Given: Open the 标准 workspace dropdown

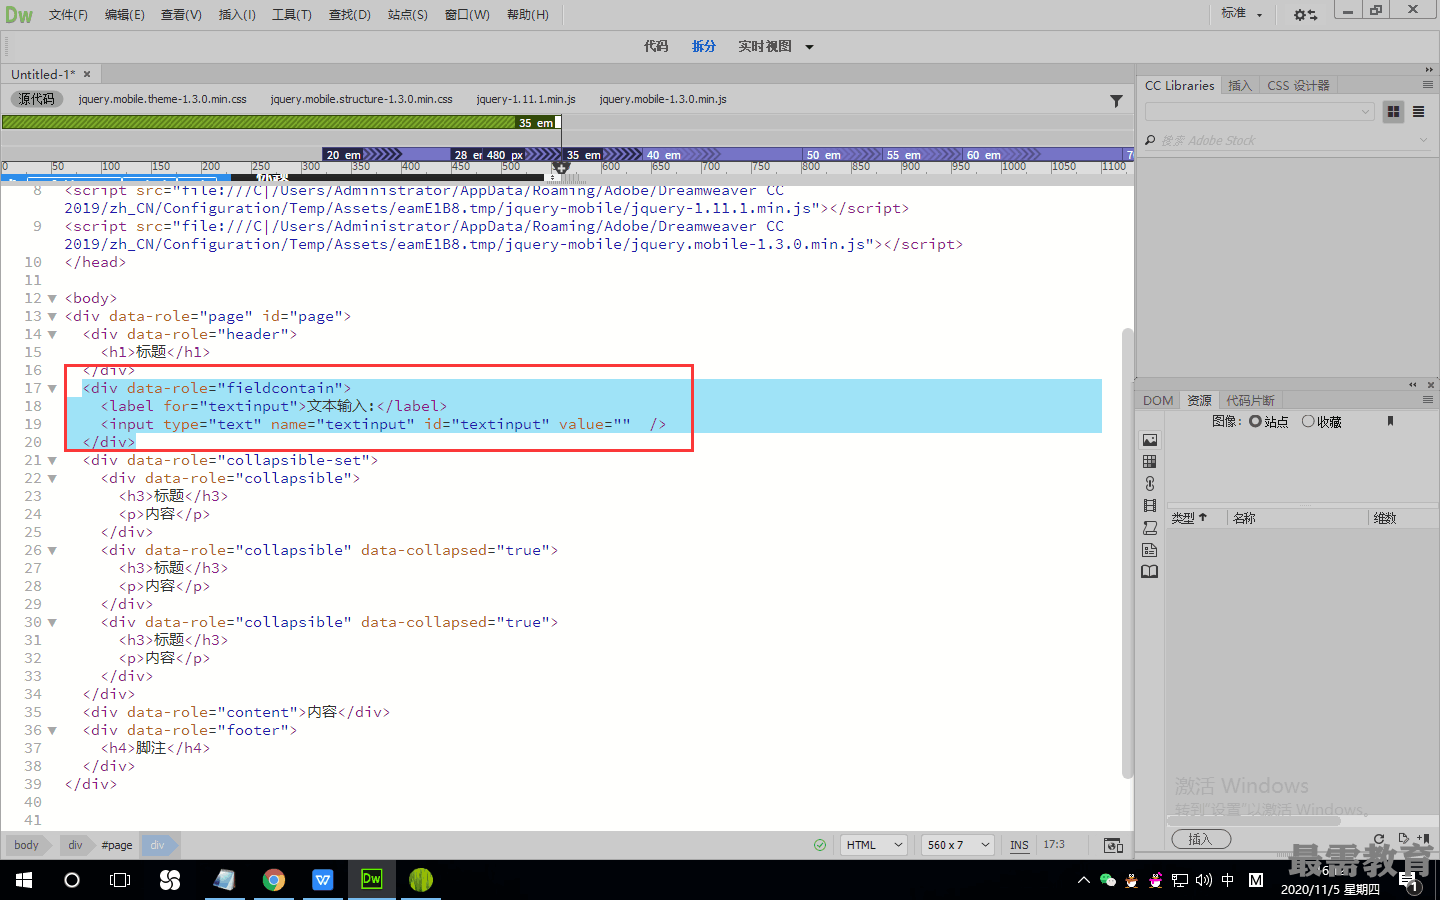Looking at the screenshot, I should point(1242,14).
